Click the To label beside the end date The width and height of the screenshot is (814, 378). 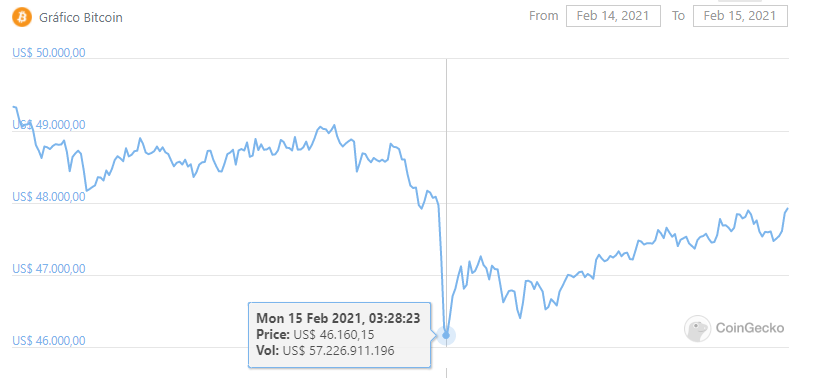(x=679, y=16)
